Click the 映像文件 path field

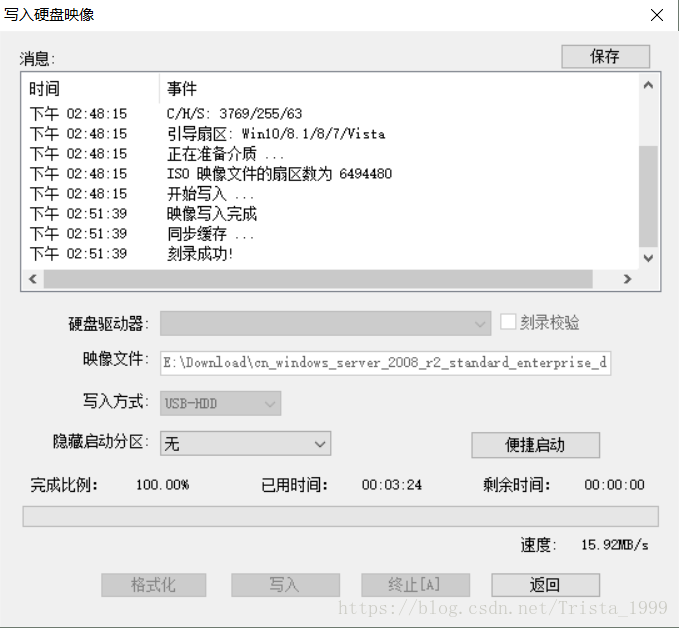coord(385,363)
